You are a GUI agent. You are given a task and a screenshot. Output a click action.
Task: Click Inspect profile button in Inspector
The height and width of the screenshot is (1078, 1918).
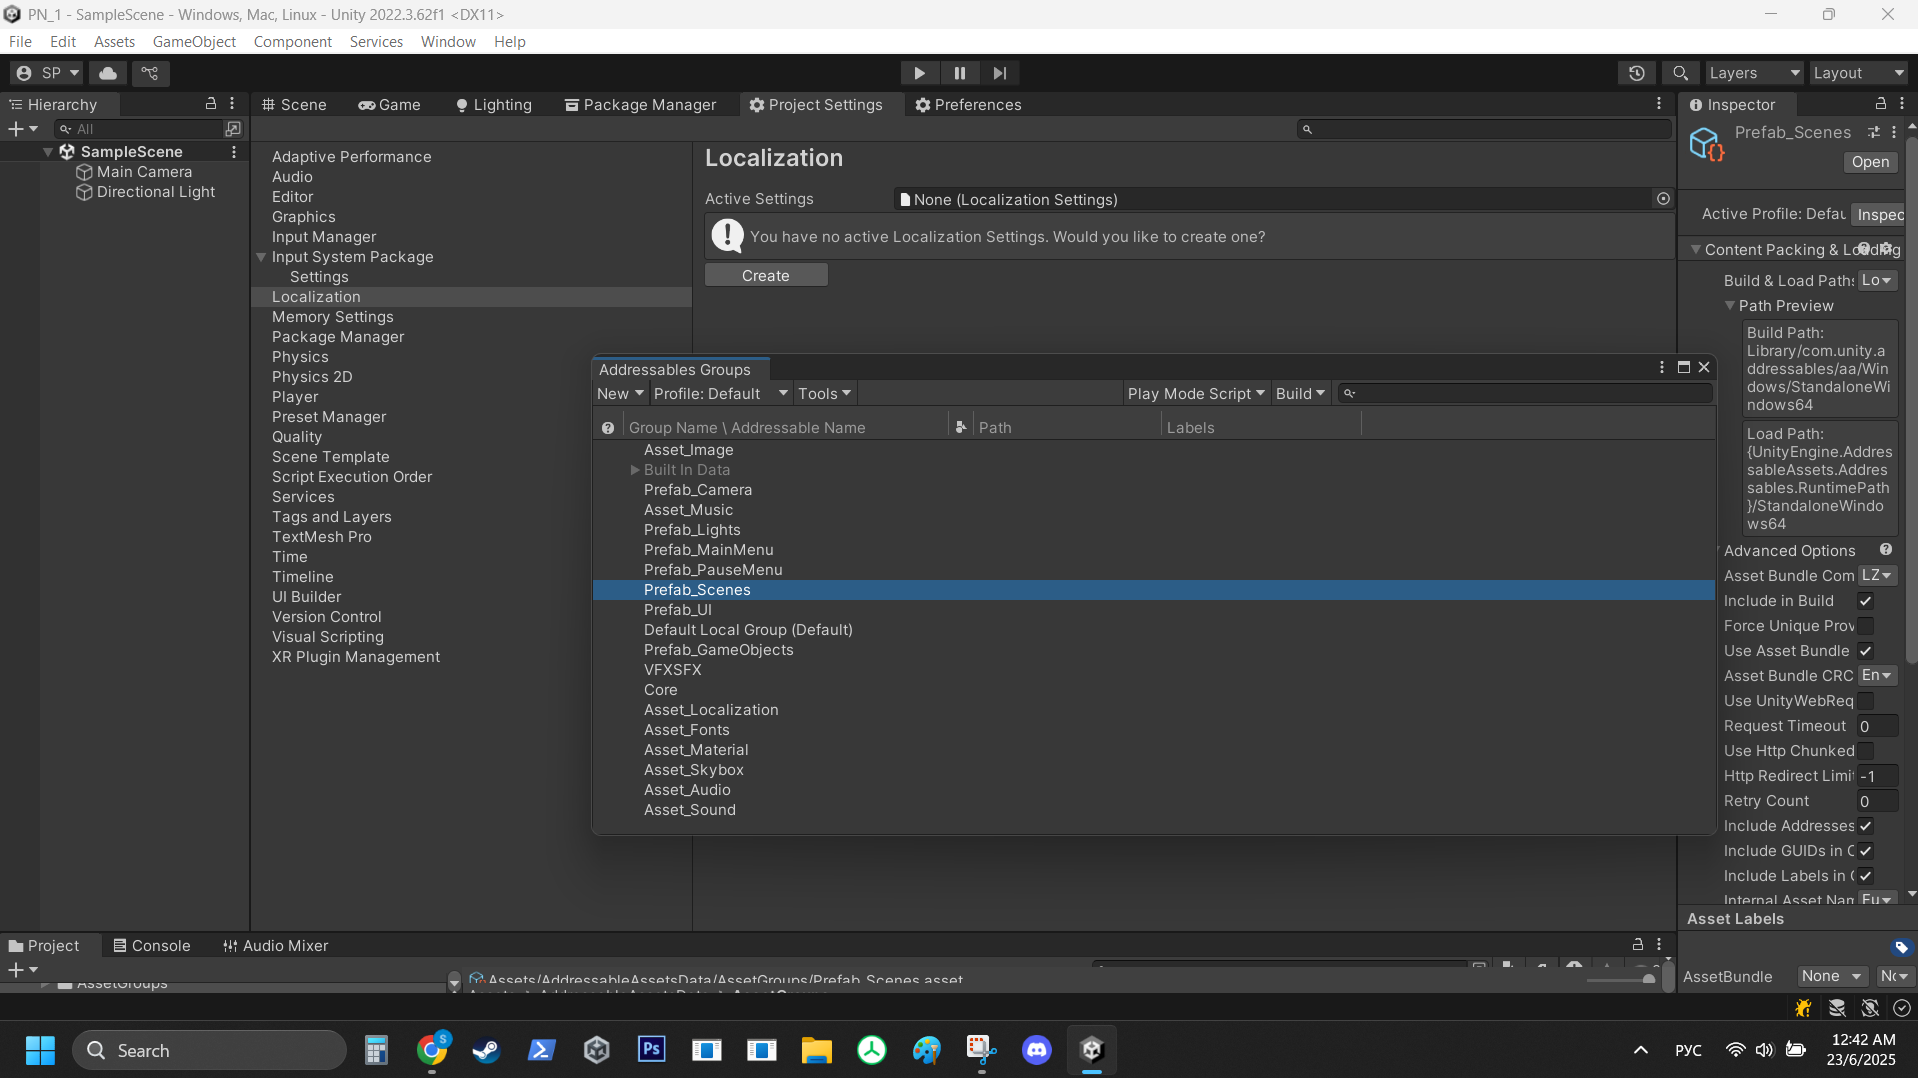(1879, 214)
